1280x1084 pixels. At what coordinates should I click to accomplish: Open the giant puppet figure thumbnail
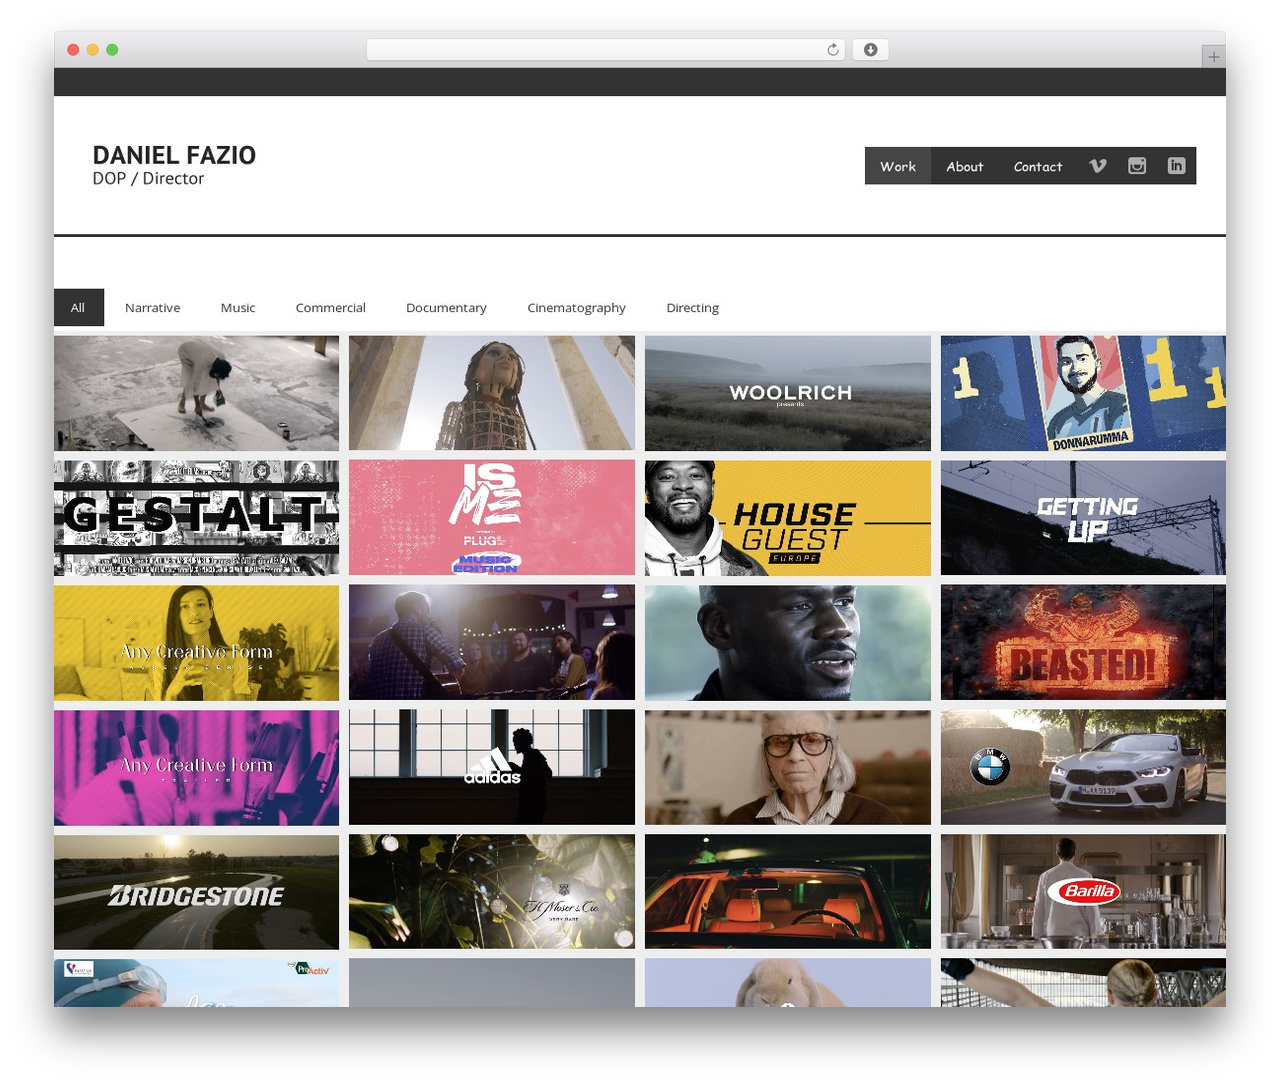(492, 393)
